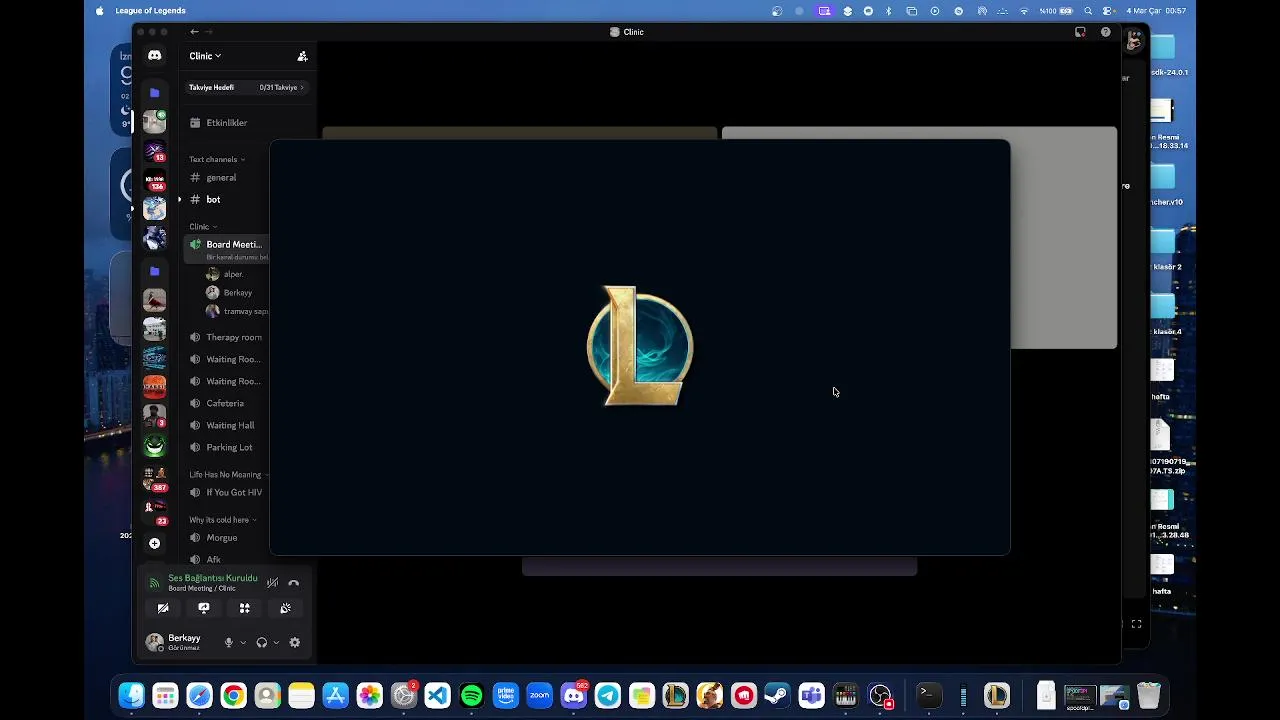The height and width of the screenshot is (720, 1280).
Task: Disconnect from the voice call
Action: pos(294,583)
